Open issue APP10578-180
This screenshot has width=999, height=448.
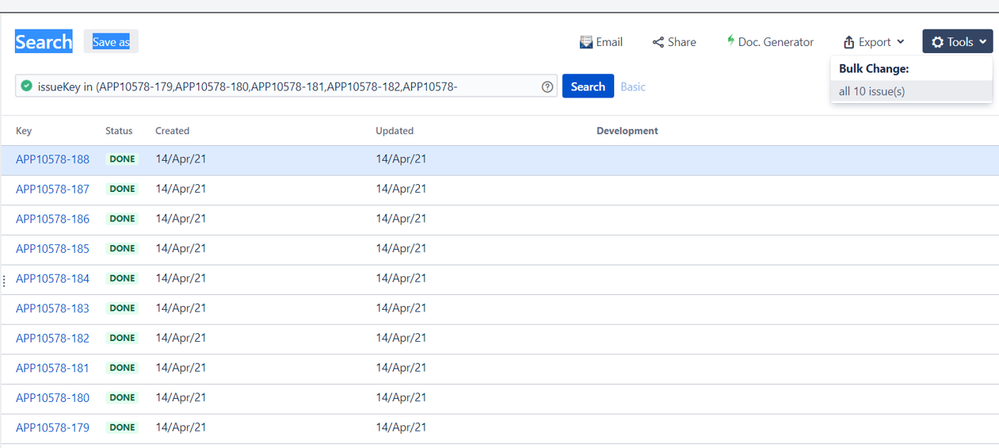coord(52,398)
